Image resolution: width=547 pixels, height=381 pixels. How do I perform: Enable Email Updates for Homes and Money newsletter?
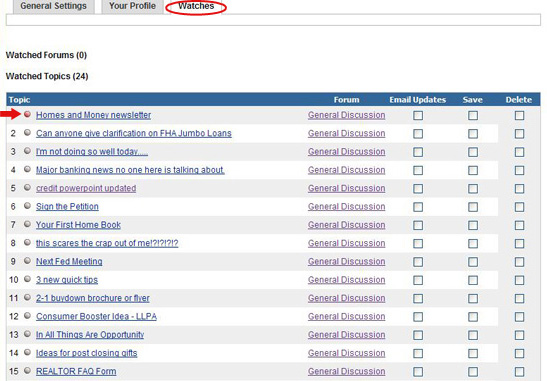click(x=418, y=115)
